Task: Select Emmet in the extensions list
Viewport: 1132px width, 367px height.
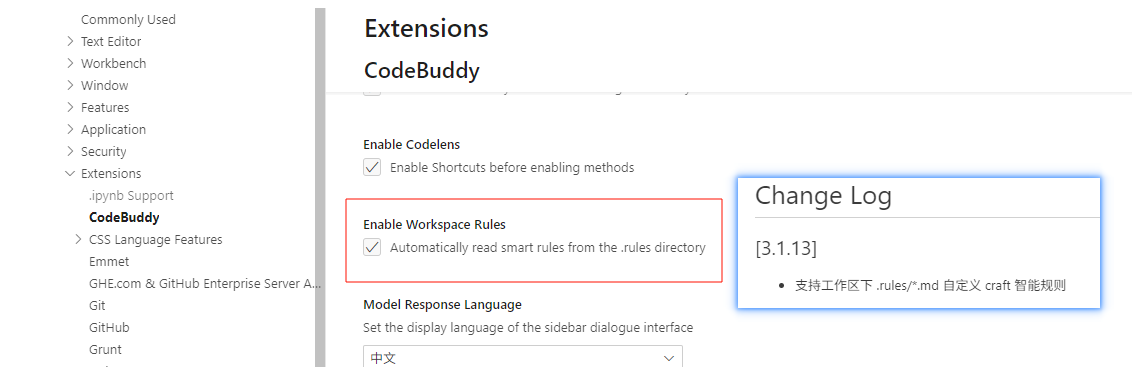Action: point(109,262)
